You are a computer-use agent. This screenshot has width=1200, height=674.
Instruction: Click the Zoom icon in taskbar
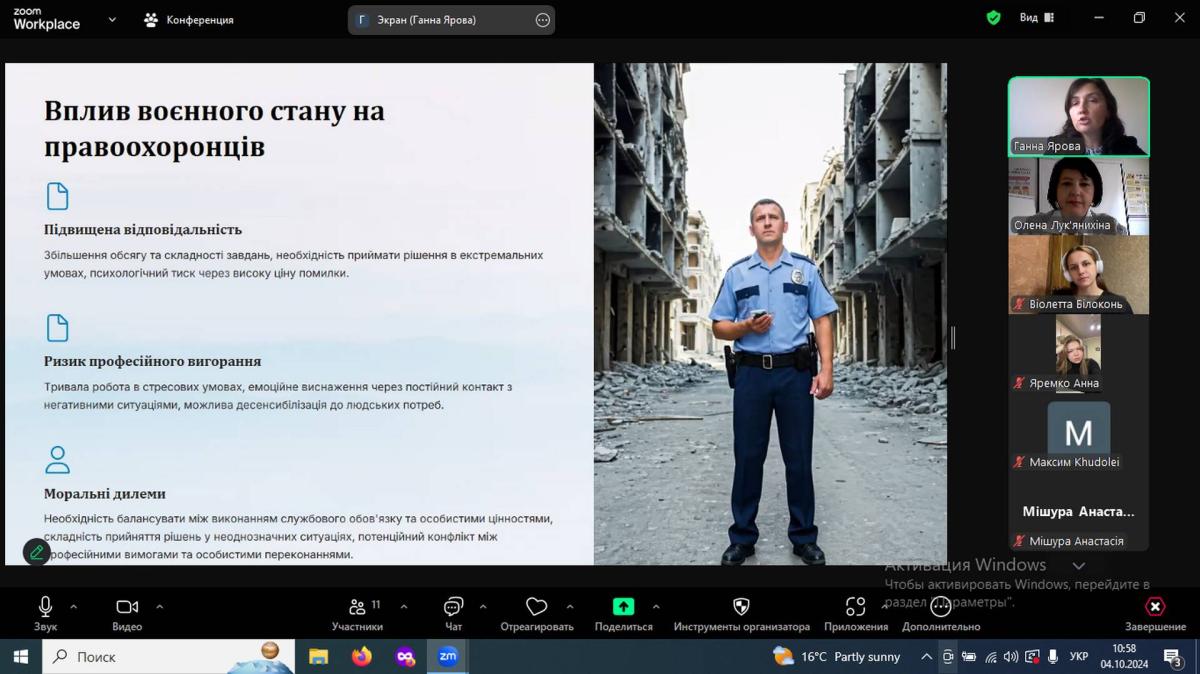tap(448, 657)
